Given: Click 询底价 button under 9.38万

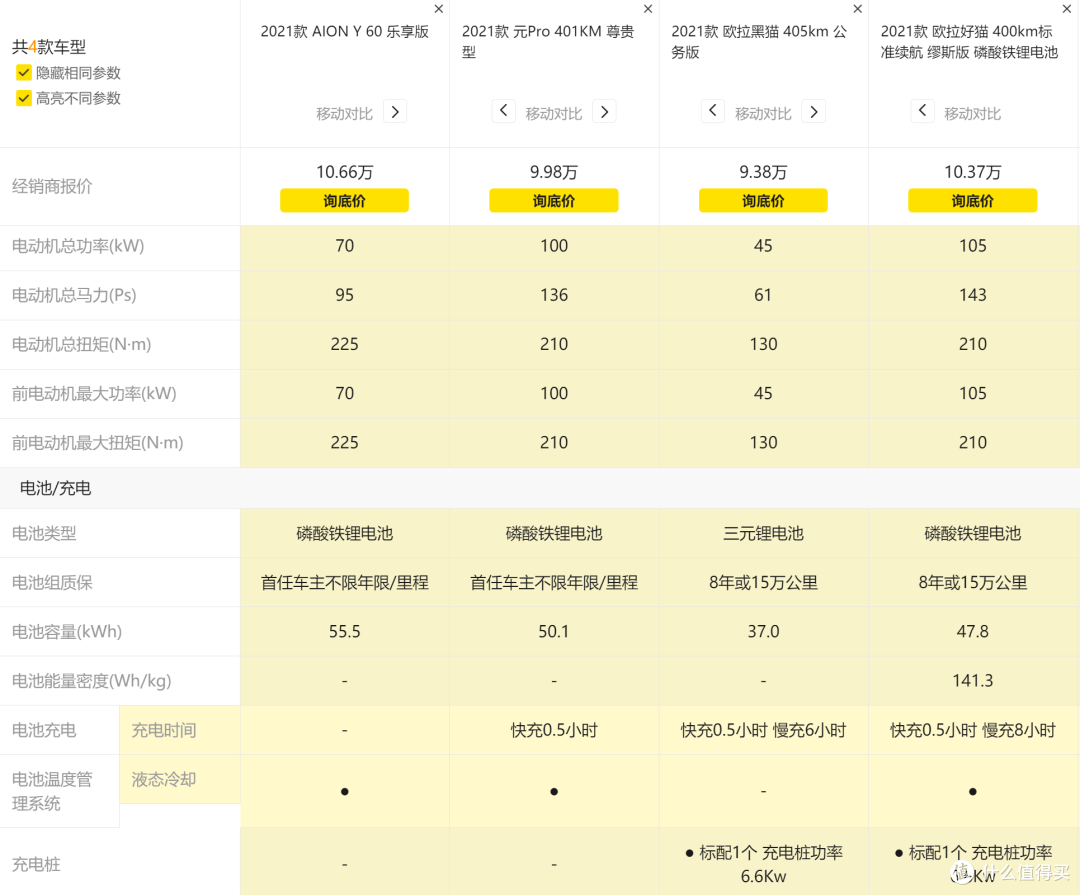Looking at the screenshot, I should click(x=763, y=200).
